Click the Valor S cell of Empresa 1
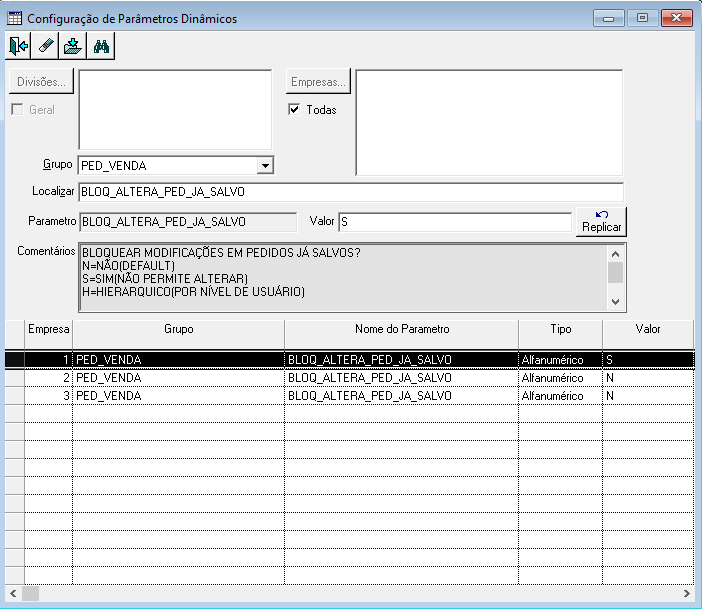 648,360
